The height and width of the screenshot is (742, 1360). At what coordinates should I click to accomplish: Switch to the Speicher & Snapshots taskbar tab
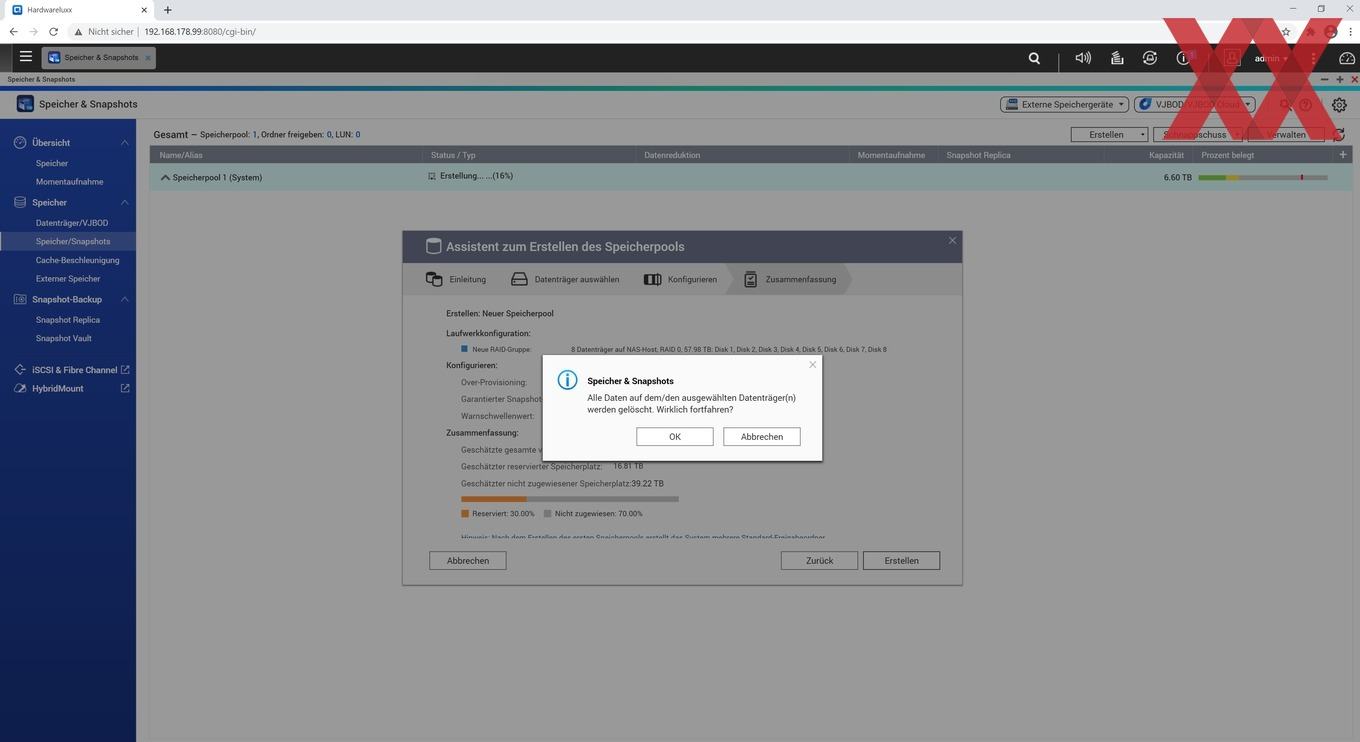tap(98, 58)
